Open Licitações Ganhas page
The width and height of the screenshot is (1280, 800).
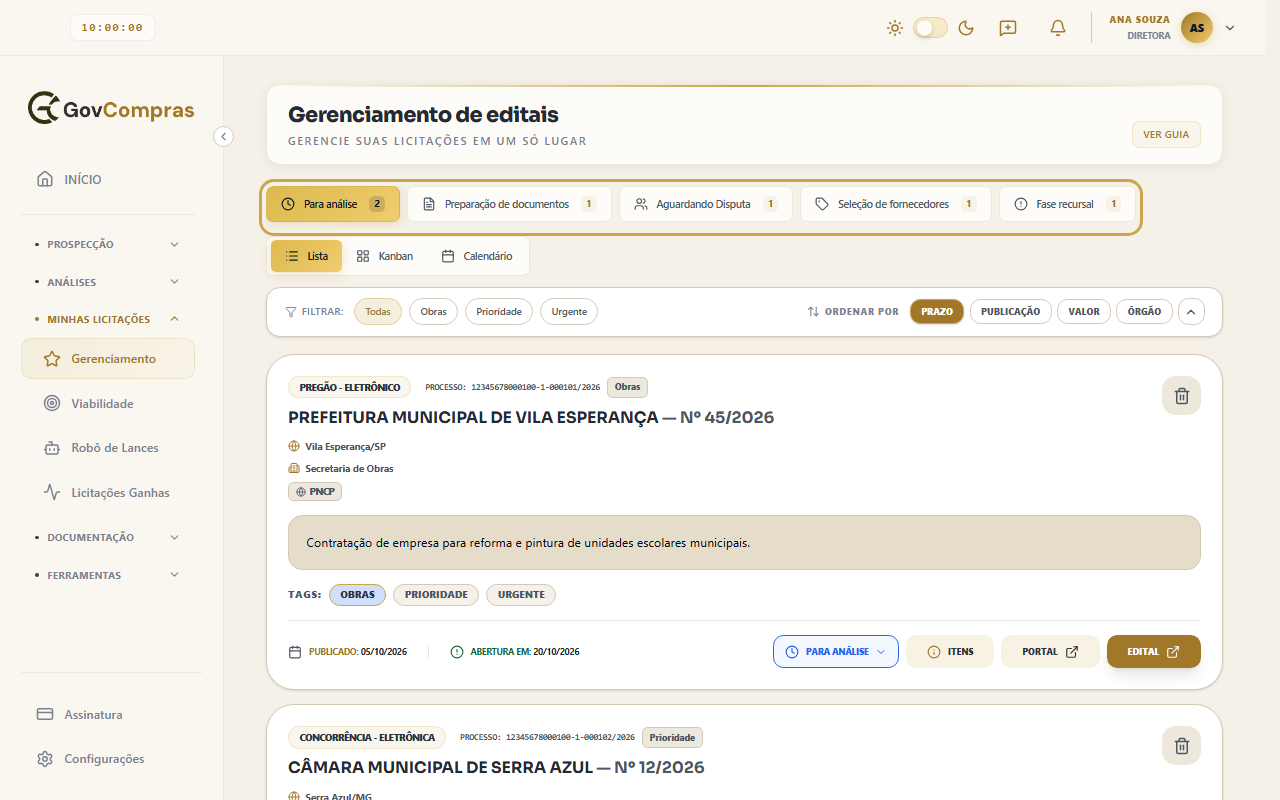(108, 493)
